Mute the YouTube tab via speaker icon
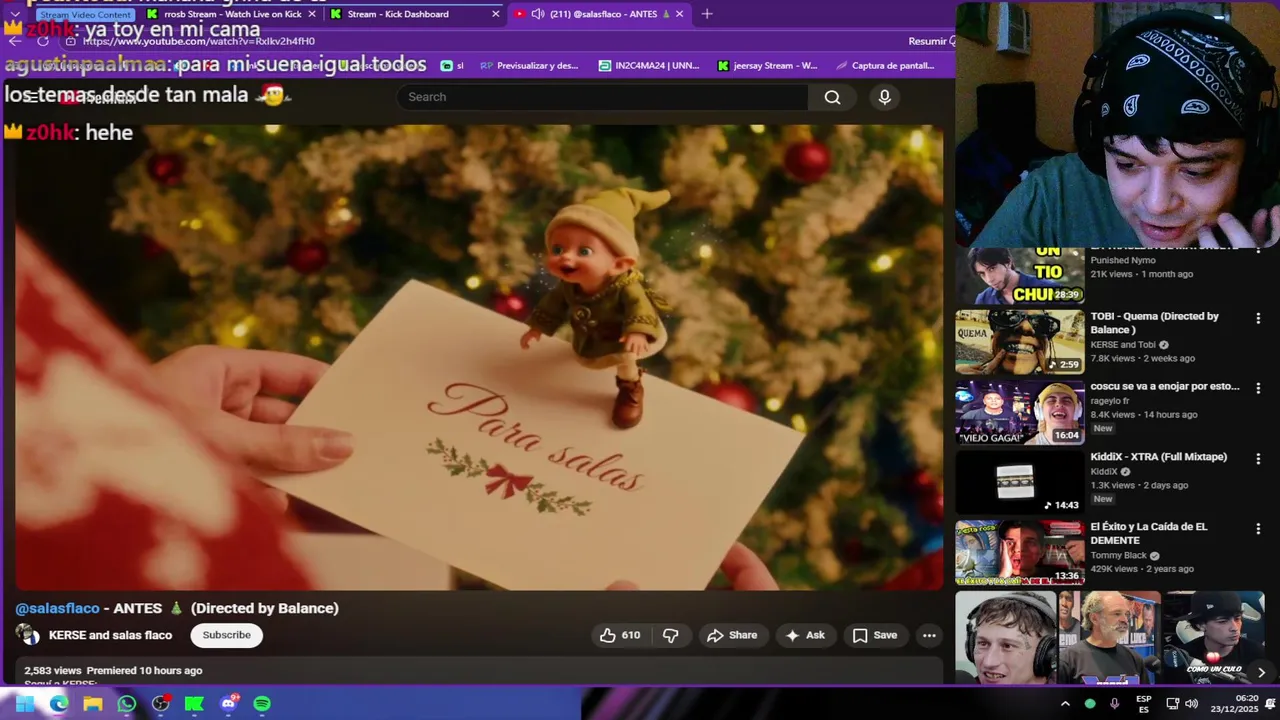1280x720 pixels. (x=538, y=14)
